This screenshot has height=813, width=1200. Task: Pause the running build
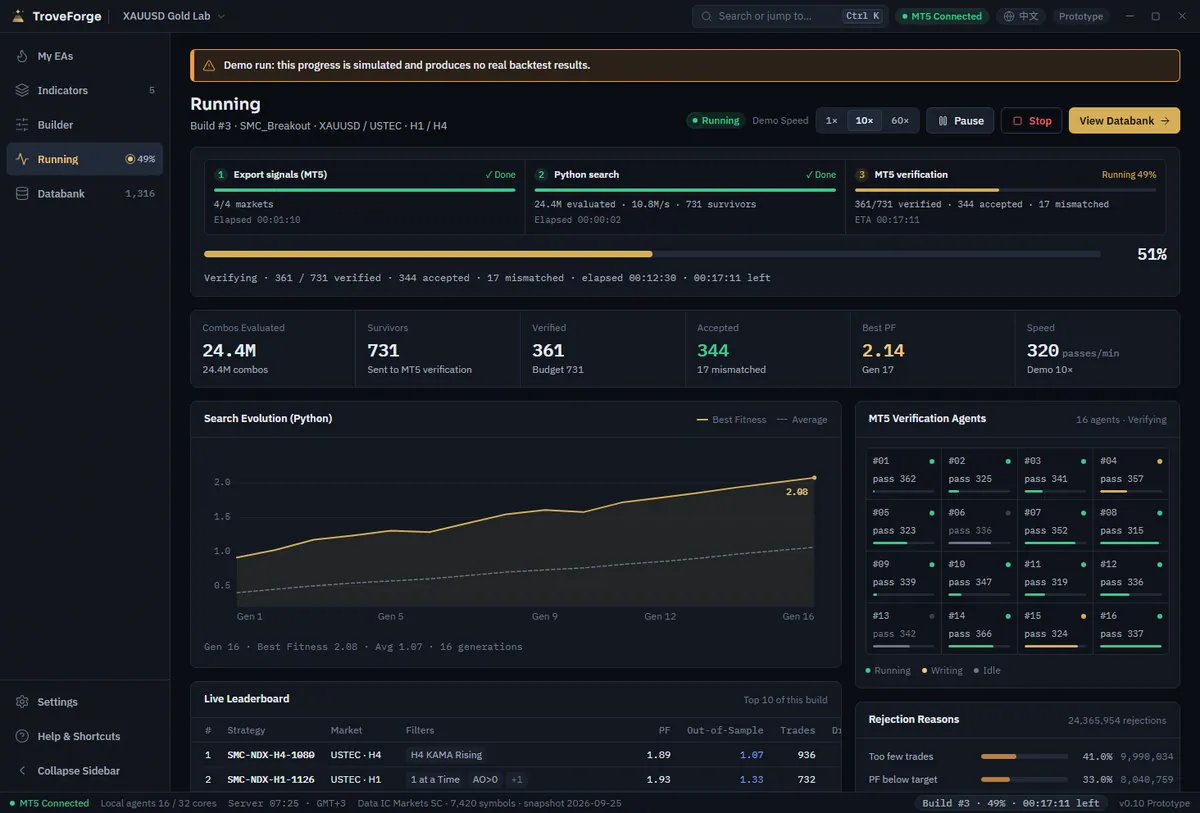coord(960,120)
